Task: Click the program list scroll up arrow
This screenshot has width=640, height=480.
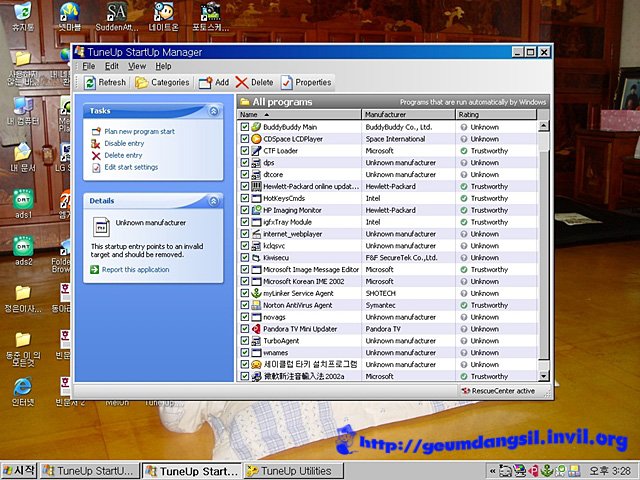Action: coord(543,126)
